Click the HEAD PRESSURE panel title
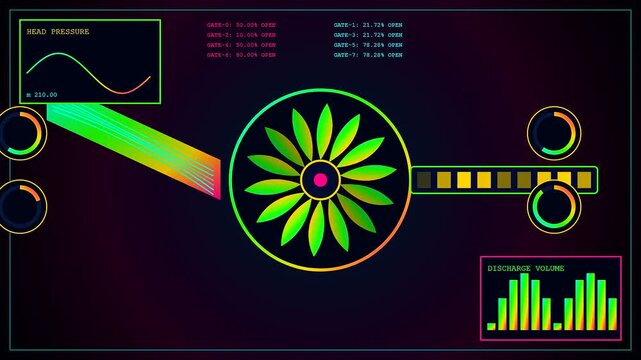The image size is (641, 360). [58, 31]
